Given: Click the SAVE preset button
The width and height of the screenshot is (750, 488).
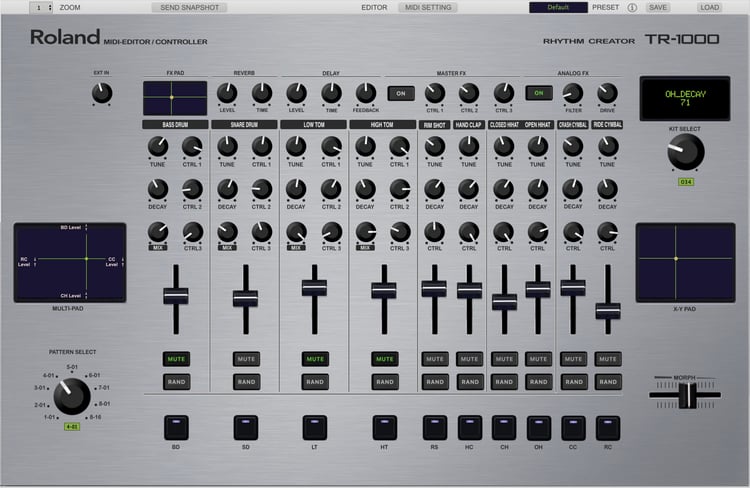Looking at the screenshot, I should pos(658,7).
